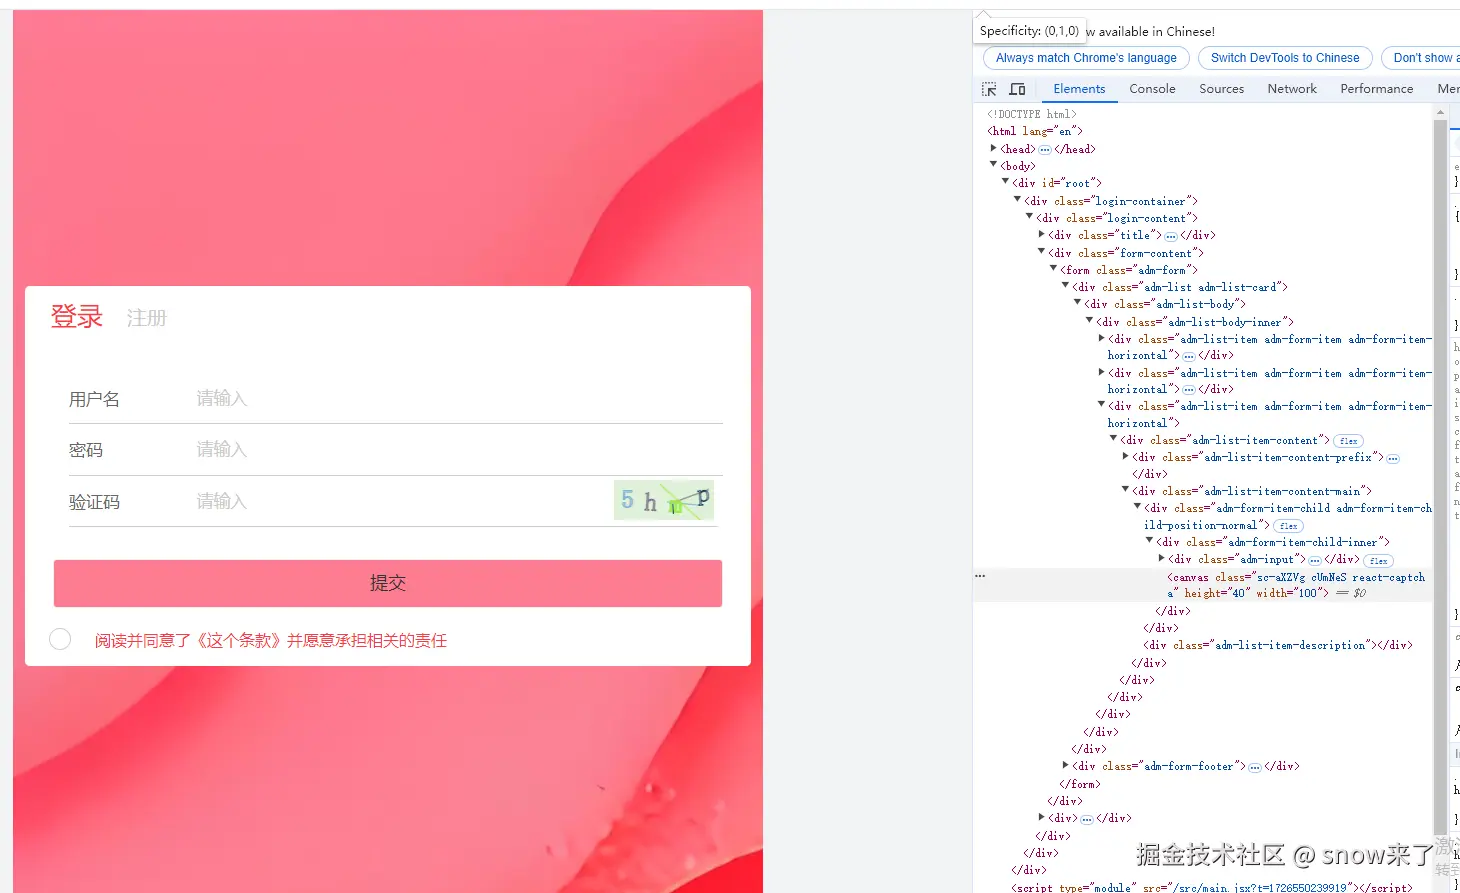Collapse the adm-list-item-content div node
This screenshot has height=893, width=1460.
click(x=1114, y=439)
